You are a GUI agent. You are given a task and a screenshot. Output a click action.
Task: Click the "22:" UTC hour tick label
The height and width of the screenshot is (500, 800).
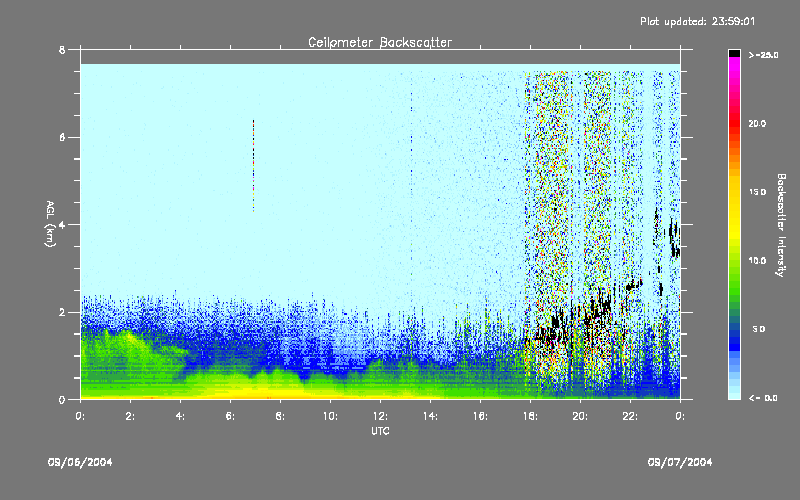coord(630,416)
